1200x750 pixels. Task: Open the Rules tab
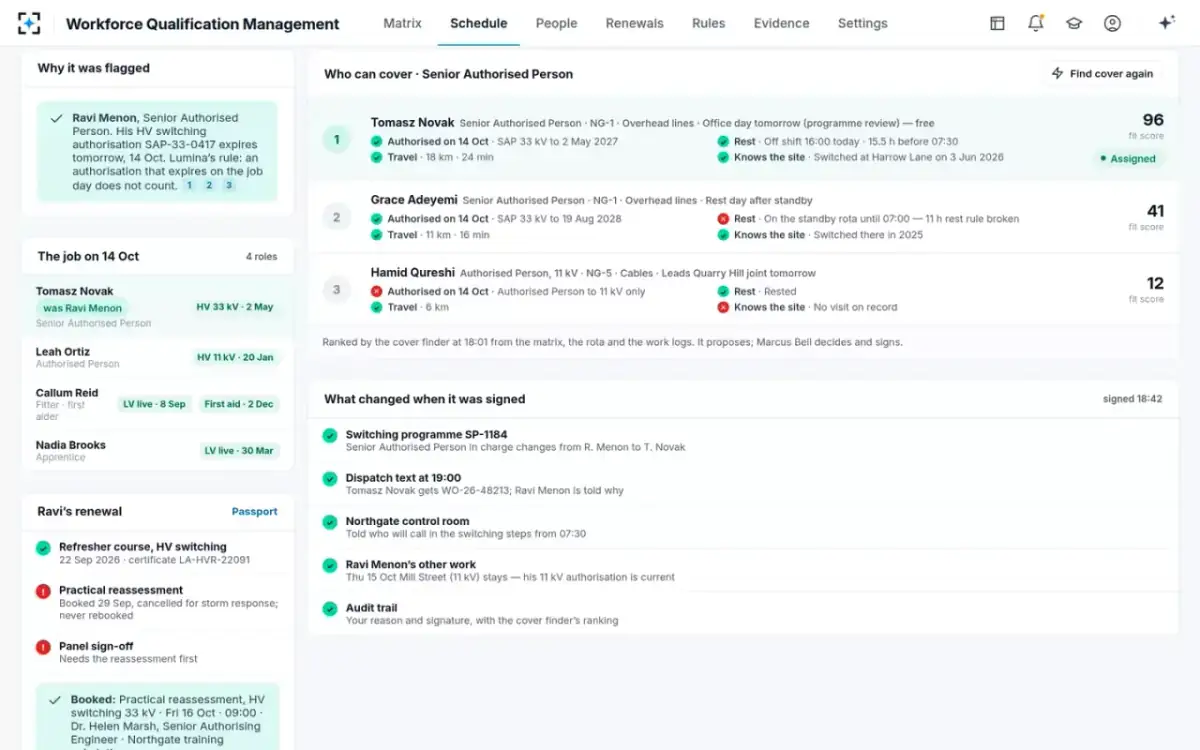(x=708, y=23)
